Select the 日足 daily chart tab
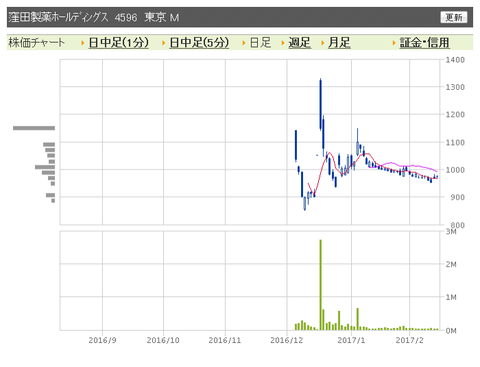480x367 pixels. coord(260,43)
